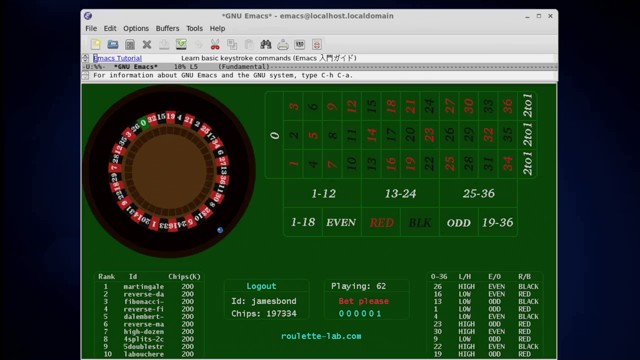Click the martingale row in ranking
This screenshot has width=640, height=360.
(149, 287)
